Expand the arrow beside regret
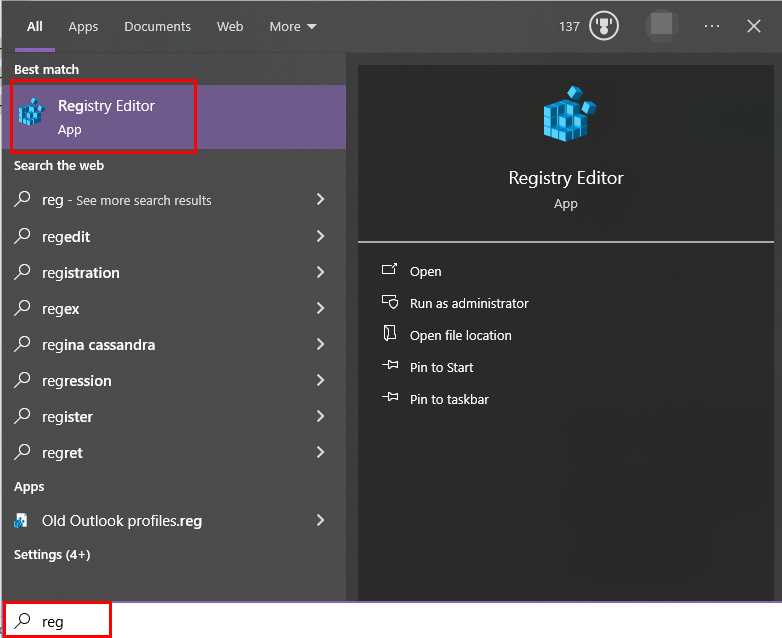 [321, 452]
